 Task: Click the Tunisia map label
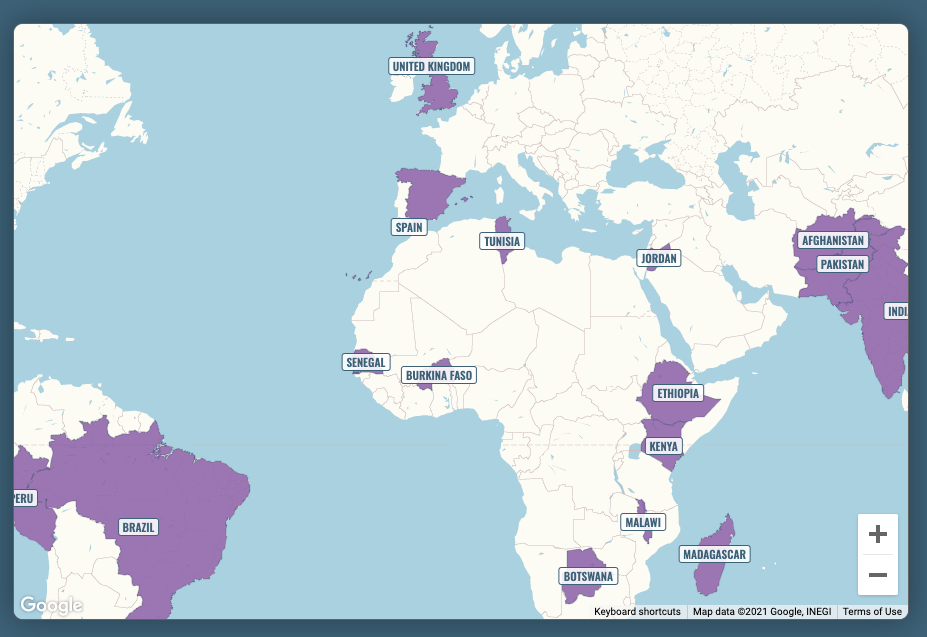coord(502,241)
